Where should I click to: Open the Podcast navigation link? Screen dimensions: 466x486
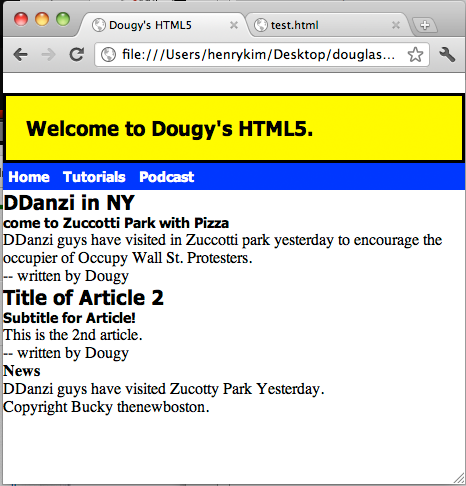pyautogui.click(x=167, y=177)
